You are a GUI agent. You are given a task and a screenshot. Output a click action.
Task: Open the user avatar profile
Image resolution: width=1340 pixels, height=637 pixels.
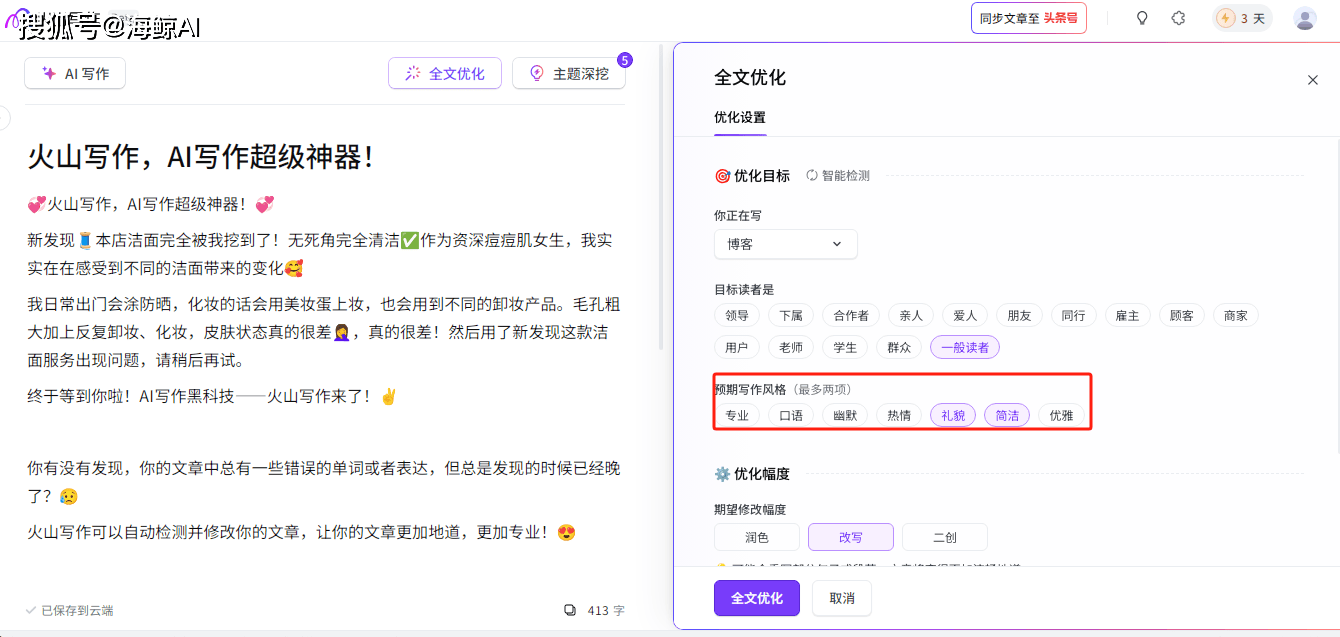(x=1305, y=18)
